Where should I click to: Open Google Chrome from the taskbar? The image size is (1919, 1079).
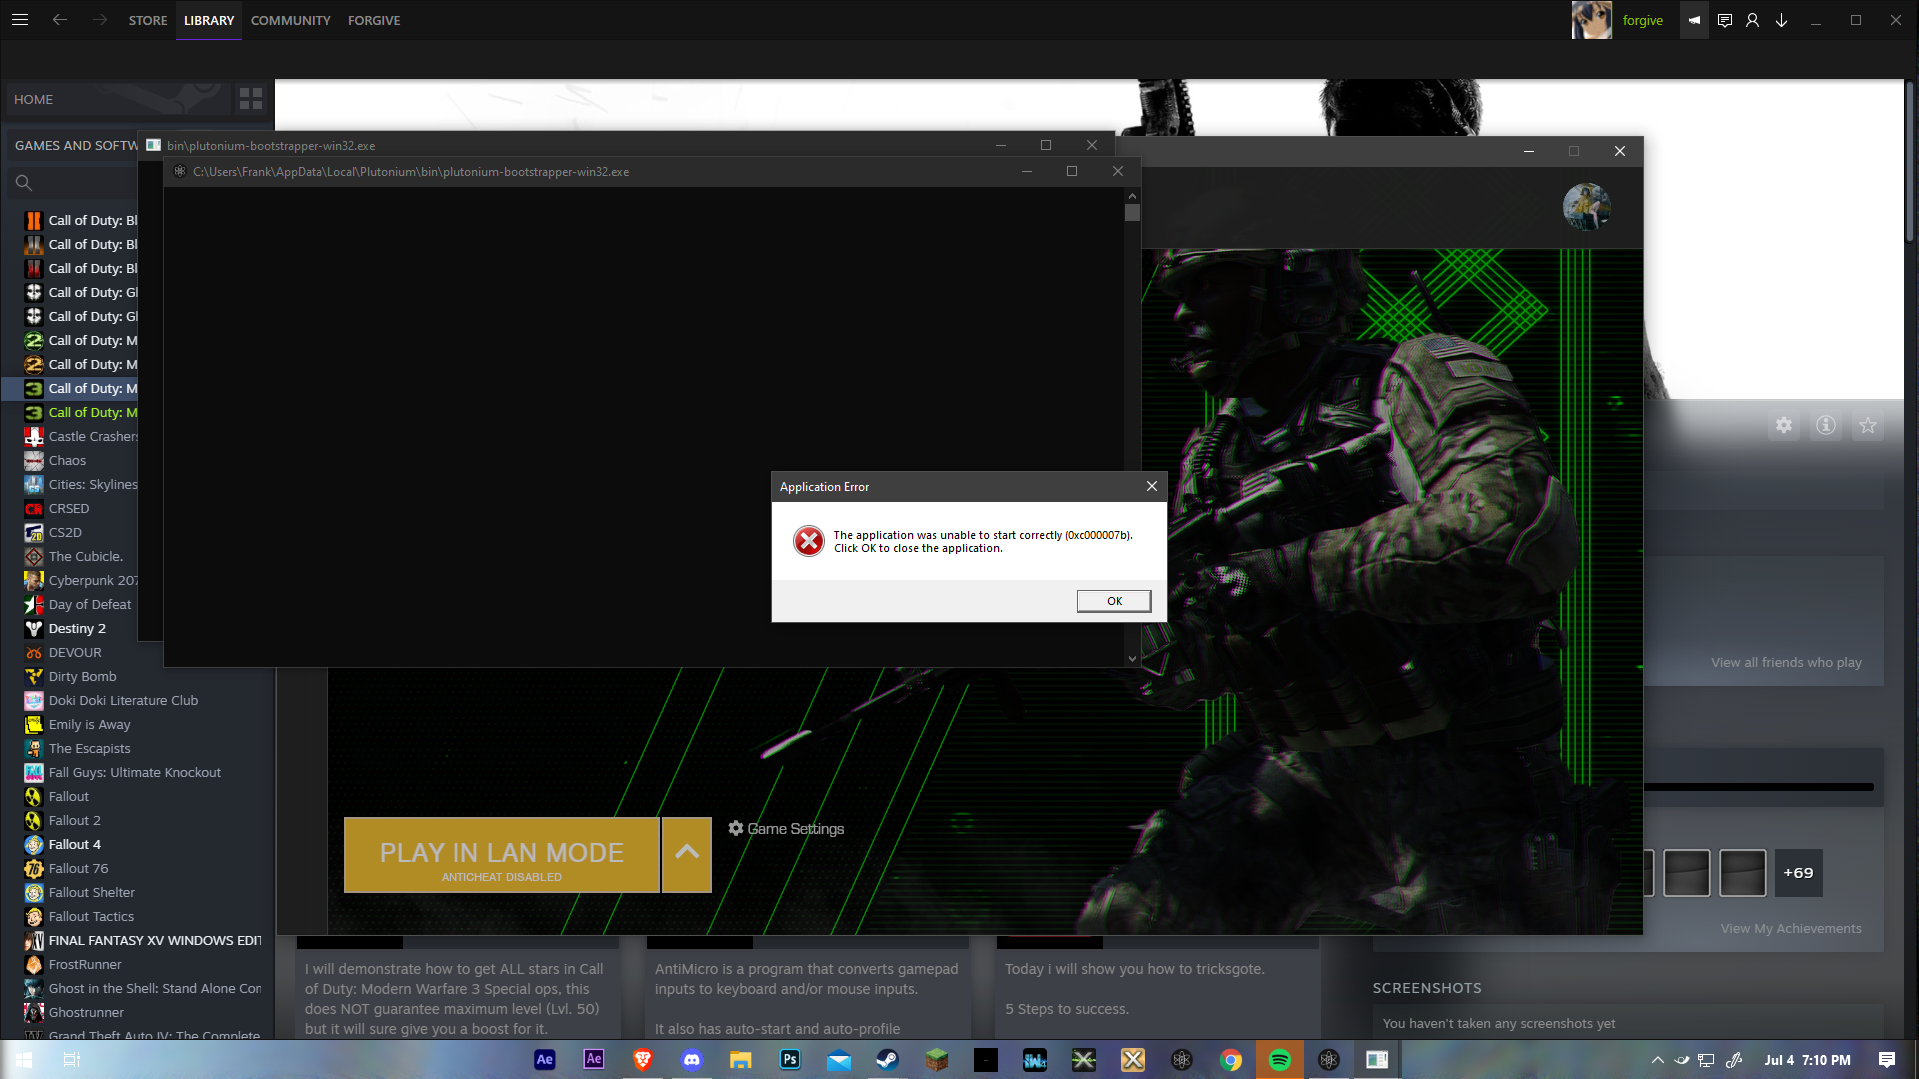click(1231, 1060)
